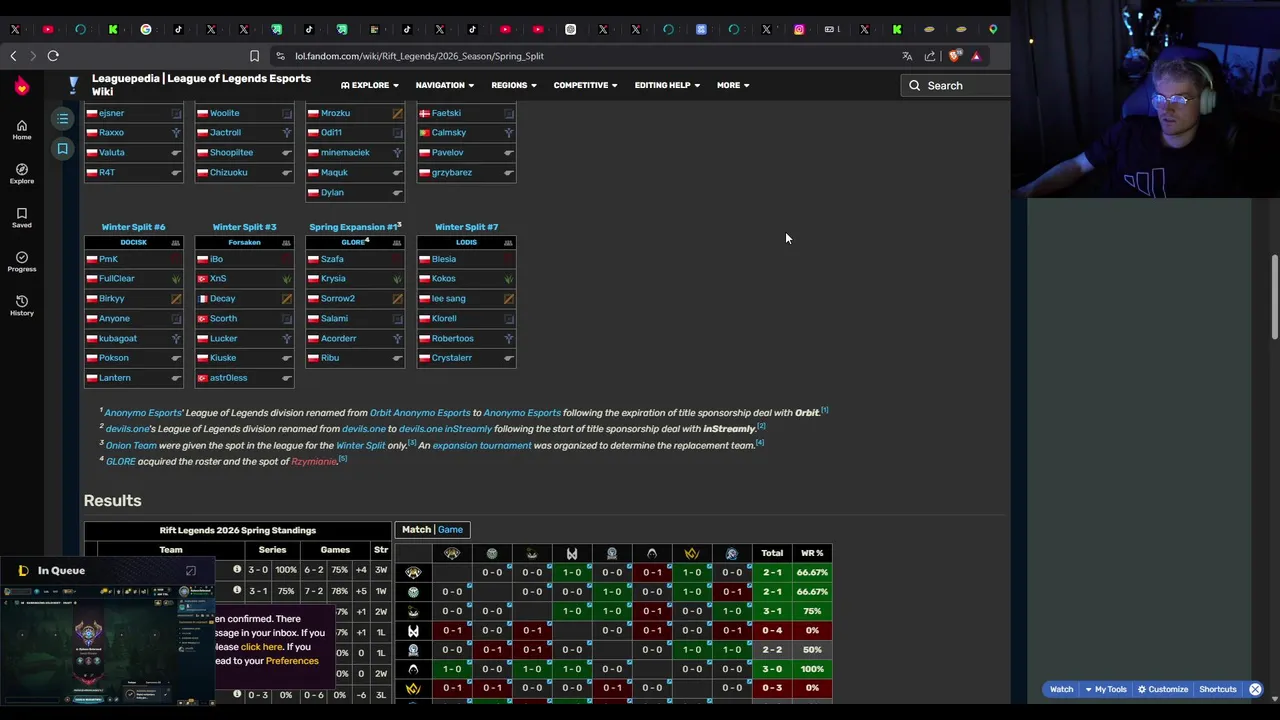Open the Saved icon in sidebar

pos(21,218)
